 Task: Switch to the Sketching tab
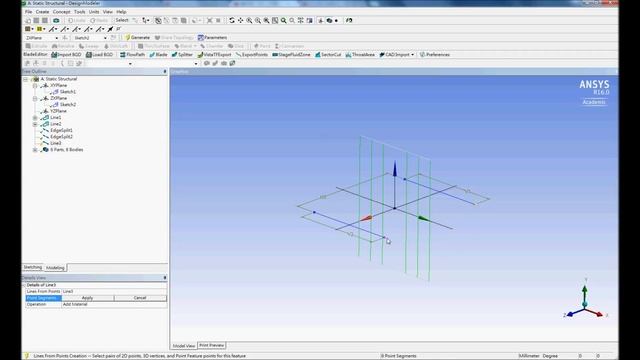pyautogui.click(x=33, y=267)
